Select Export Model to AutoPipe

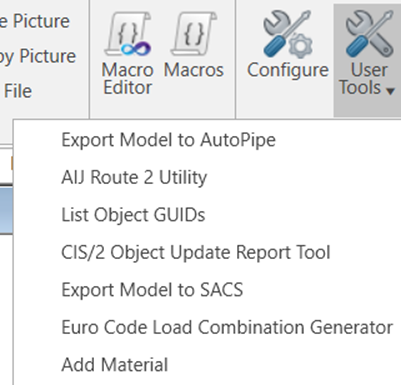click(x=168, y=140)
